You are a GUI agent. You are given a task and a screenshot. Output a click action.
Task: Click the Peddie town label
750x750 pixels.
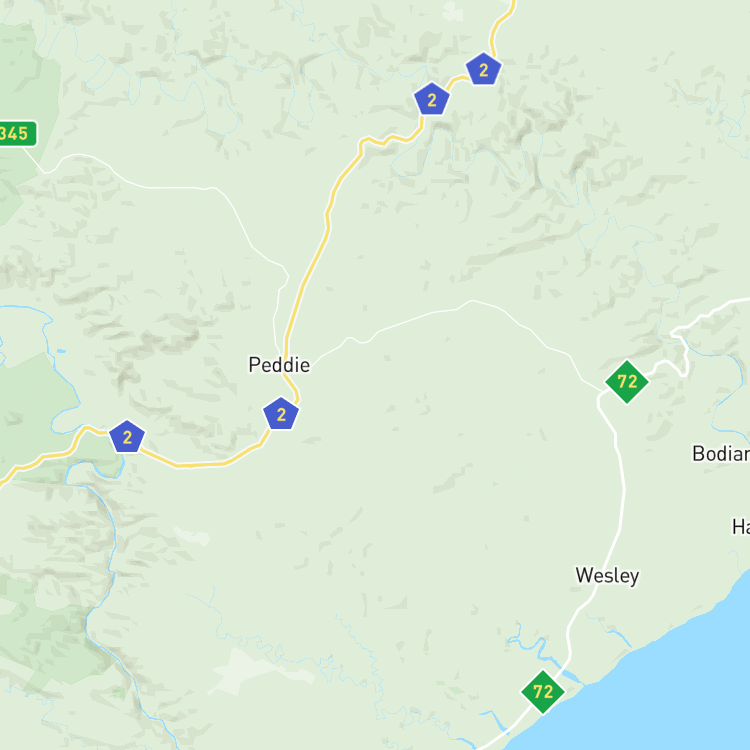point(279,365)
